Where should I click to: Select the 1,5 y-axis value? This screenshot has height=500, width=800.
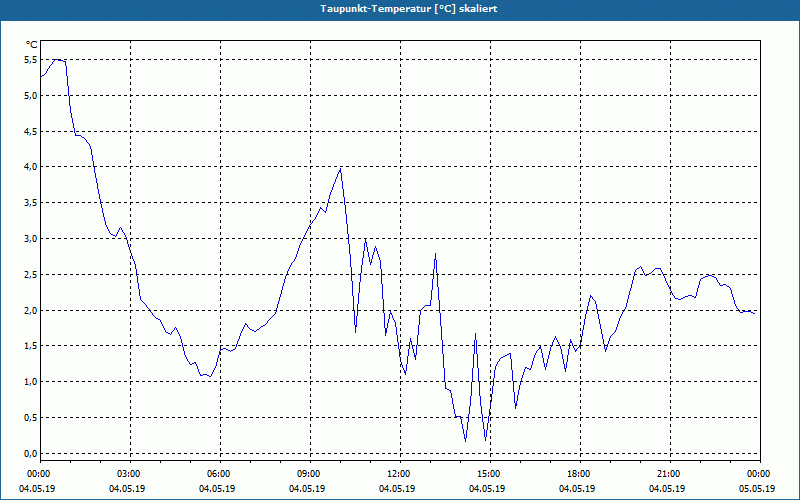click(x=31, y=346)
